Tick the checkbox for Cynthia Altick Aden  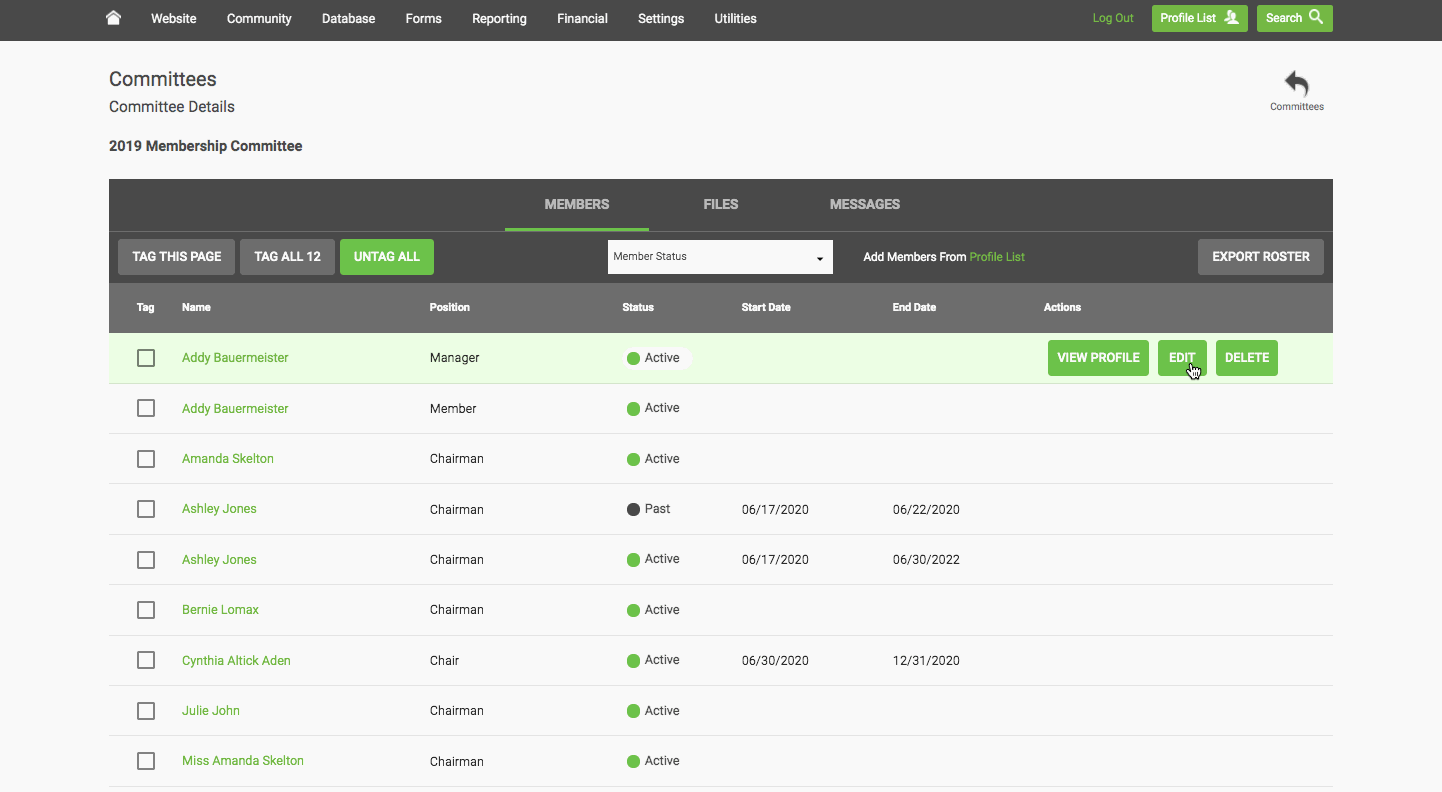tap(146, 660)
